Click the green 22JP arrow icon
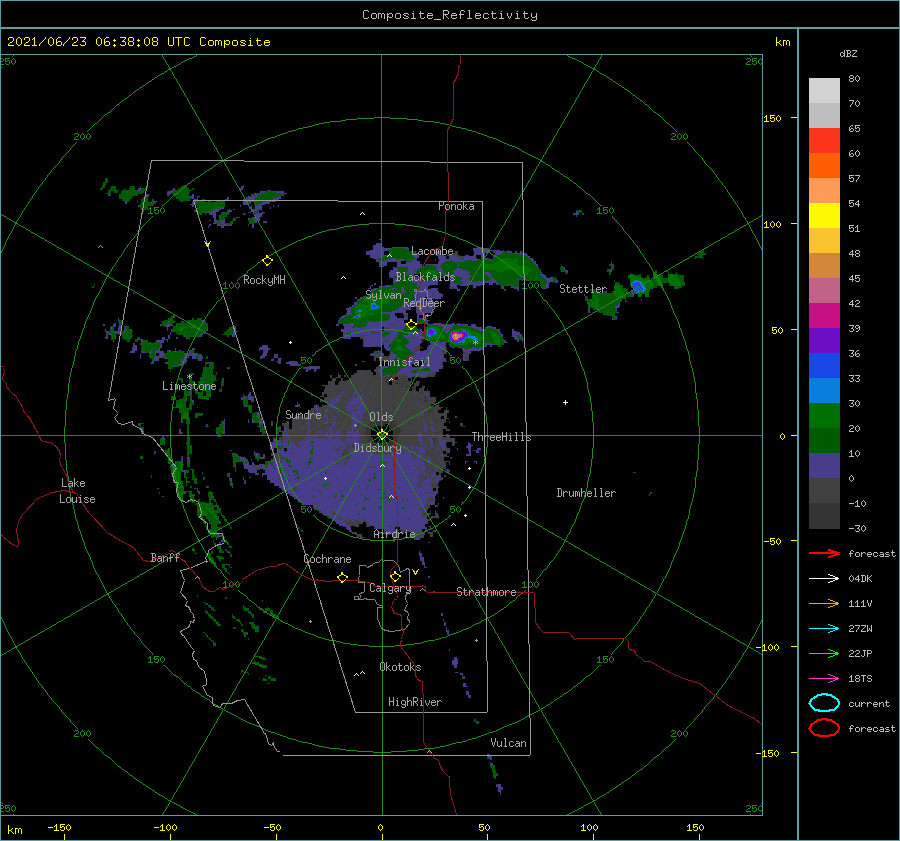The height and width of the screenshot is (841, 900). click(824, 653)
